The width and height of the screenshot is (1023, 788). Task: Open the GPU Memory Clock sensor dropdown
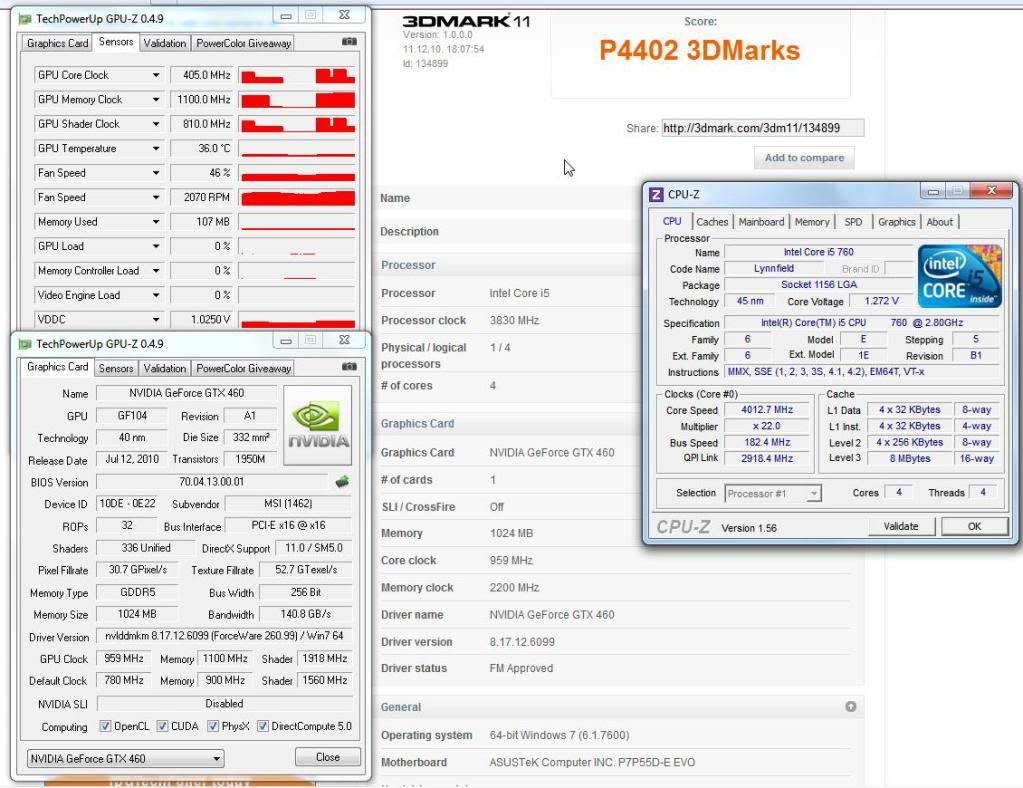coord(156,100)
